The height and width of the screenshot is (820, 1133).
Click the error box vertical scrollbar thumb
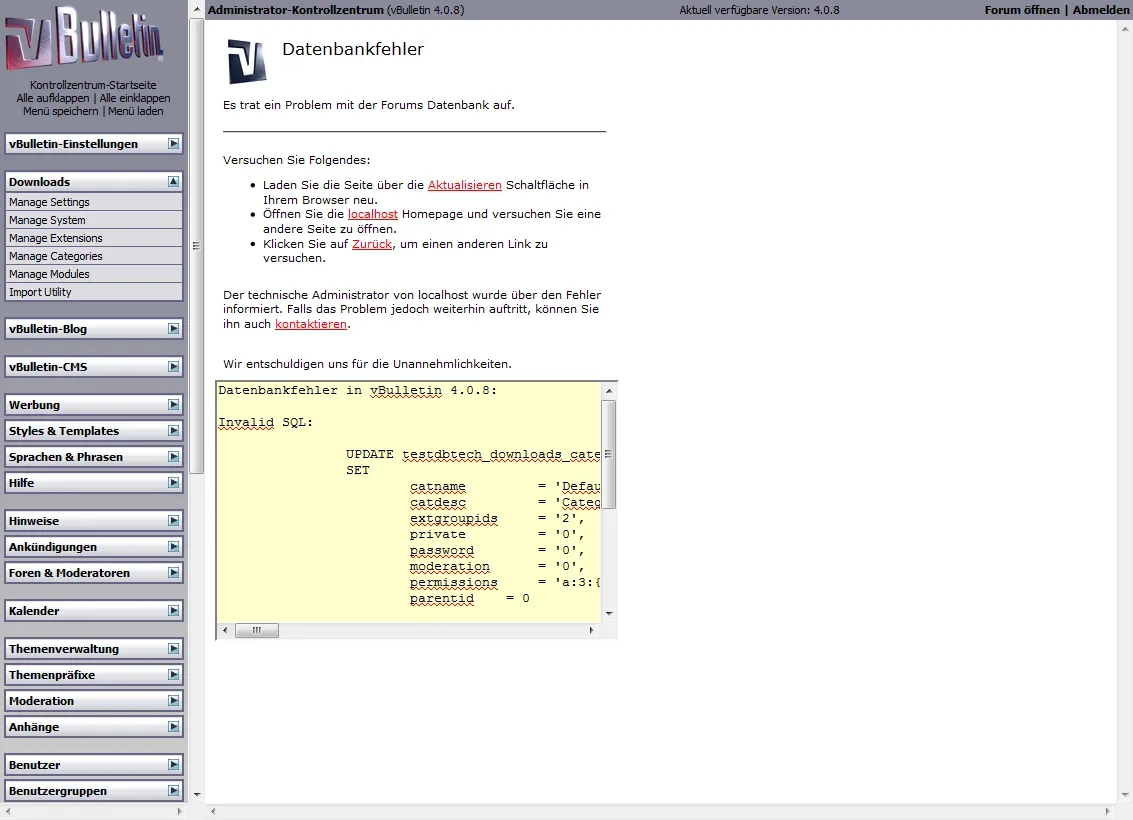pyautogui.click(x=609, y=454)
